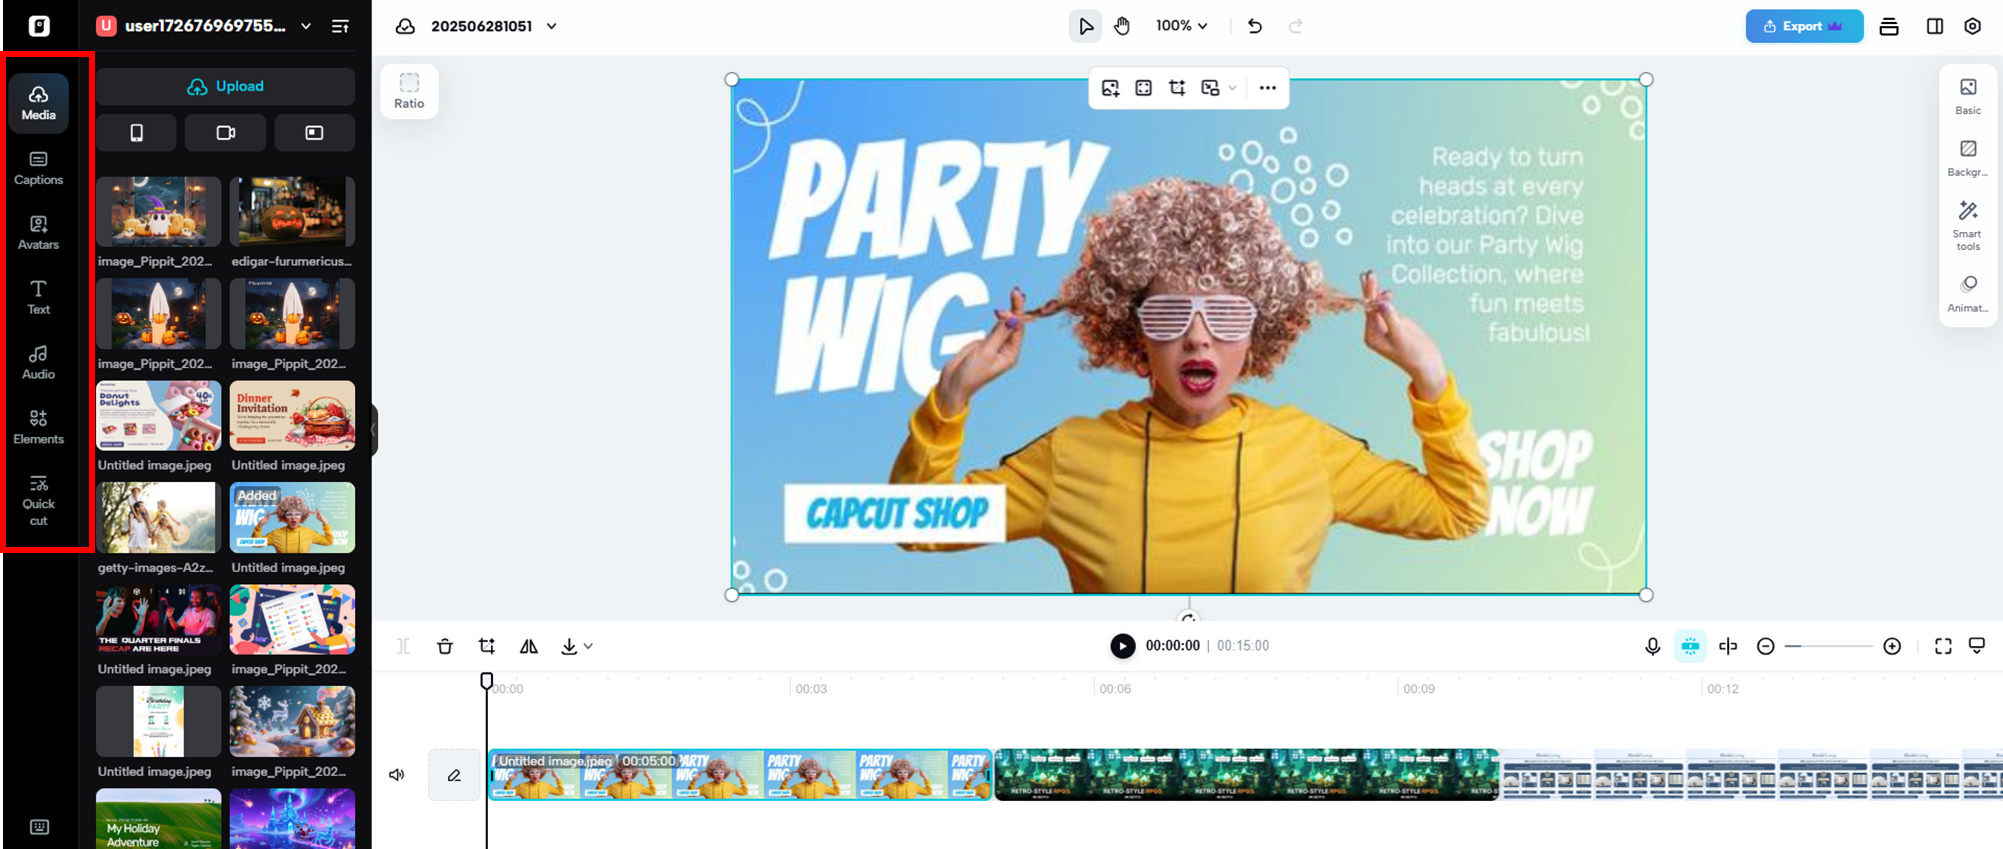Image resolution: width=2003 pixels, height=849 pixels.
Task: Click the align-split icon right of the snapping button
Action: (x=1728, y=646)
